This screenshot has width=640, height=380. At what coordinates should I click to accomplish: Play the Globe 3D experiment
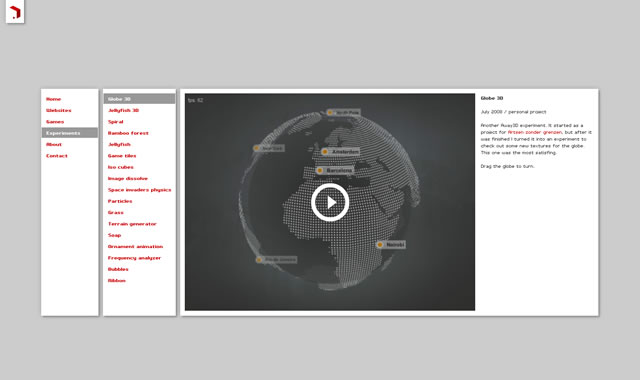[330, 202]
